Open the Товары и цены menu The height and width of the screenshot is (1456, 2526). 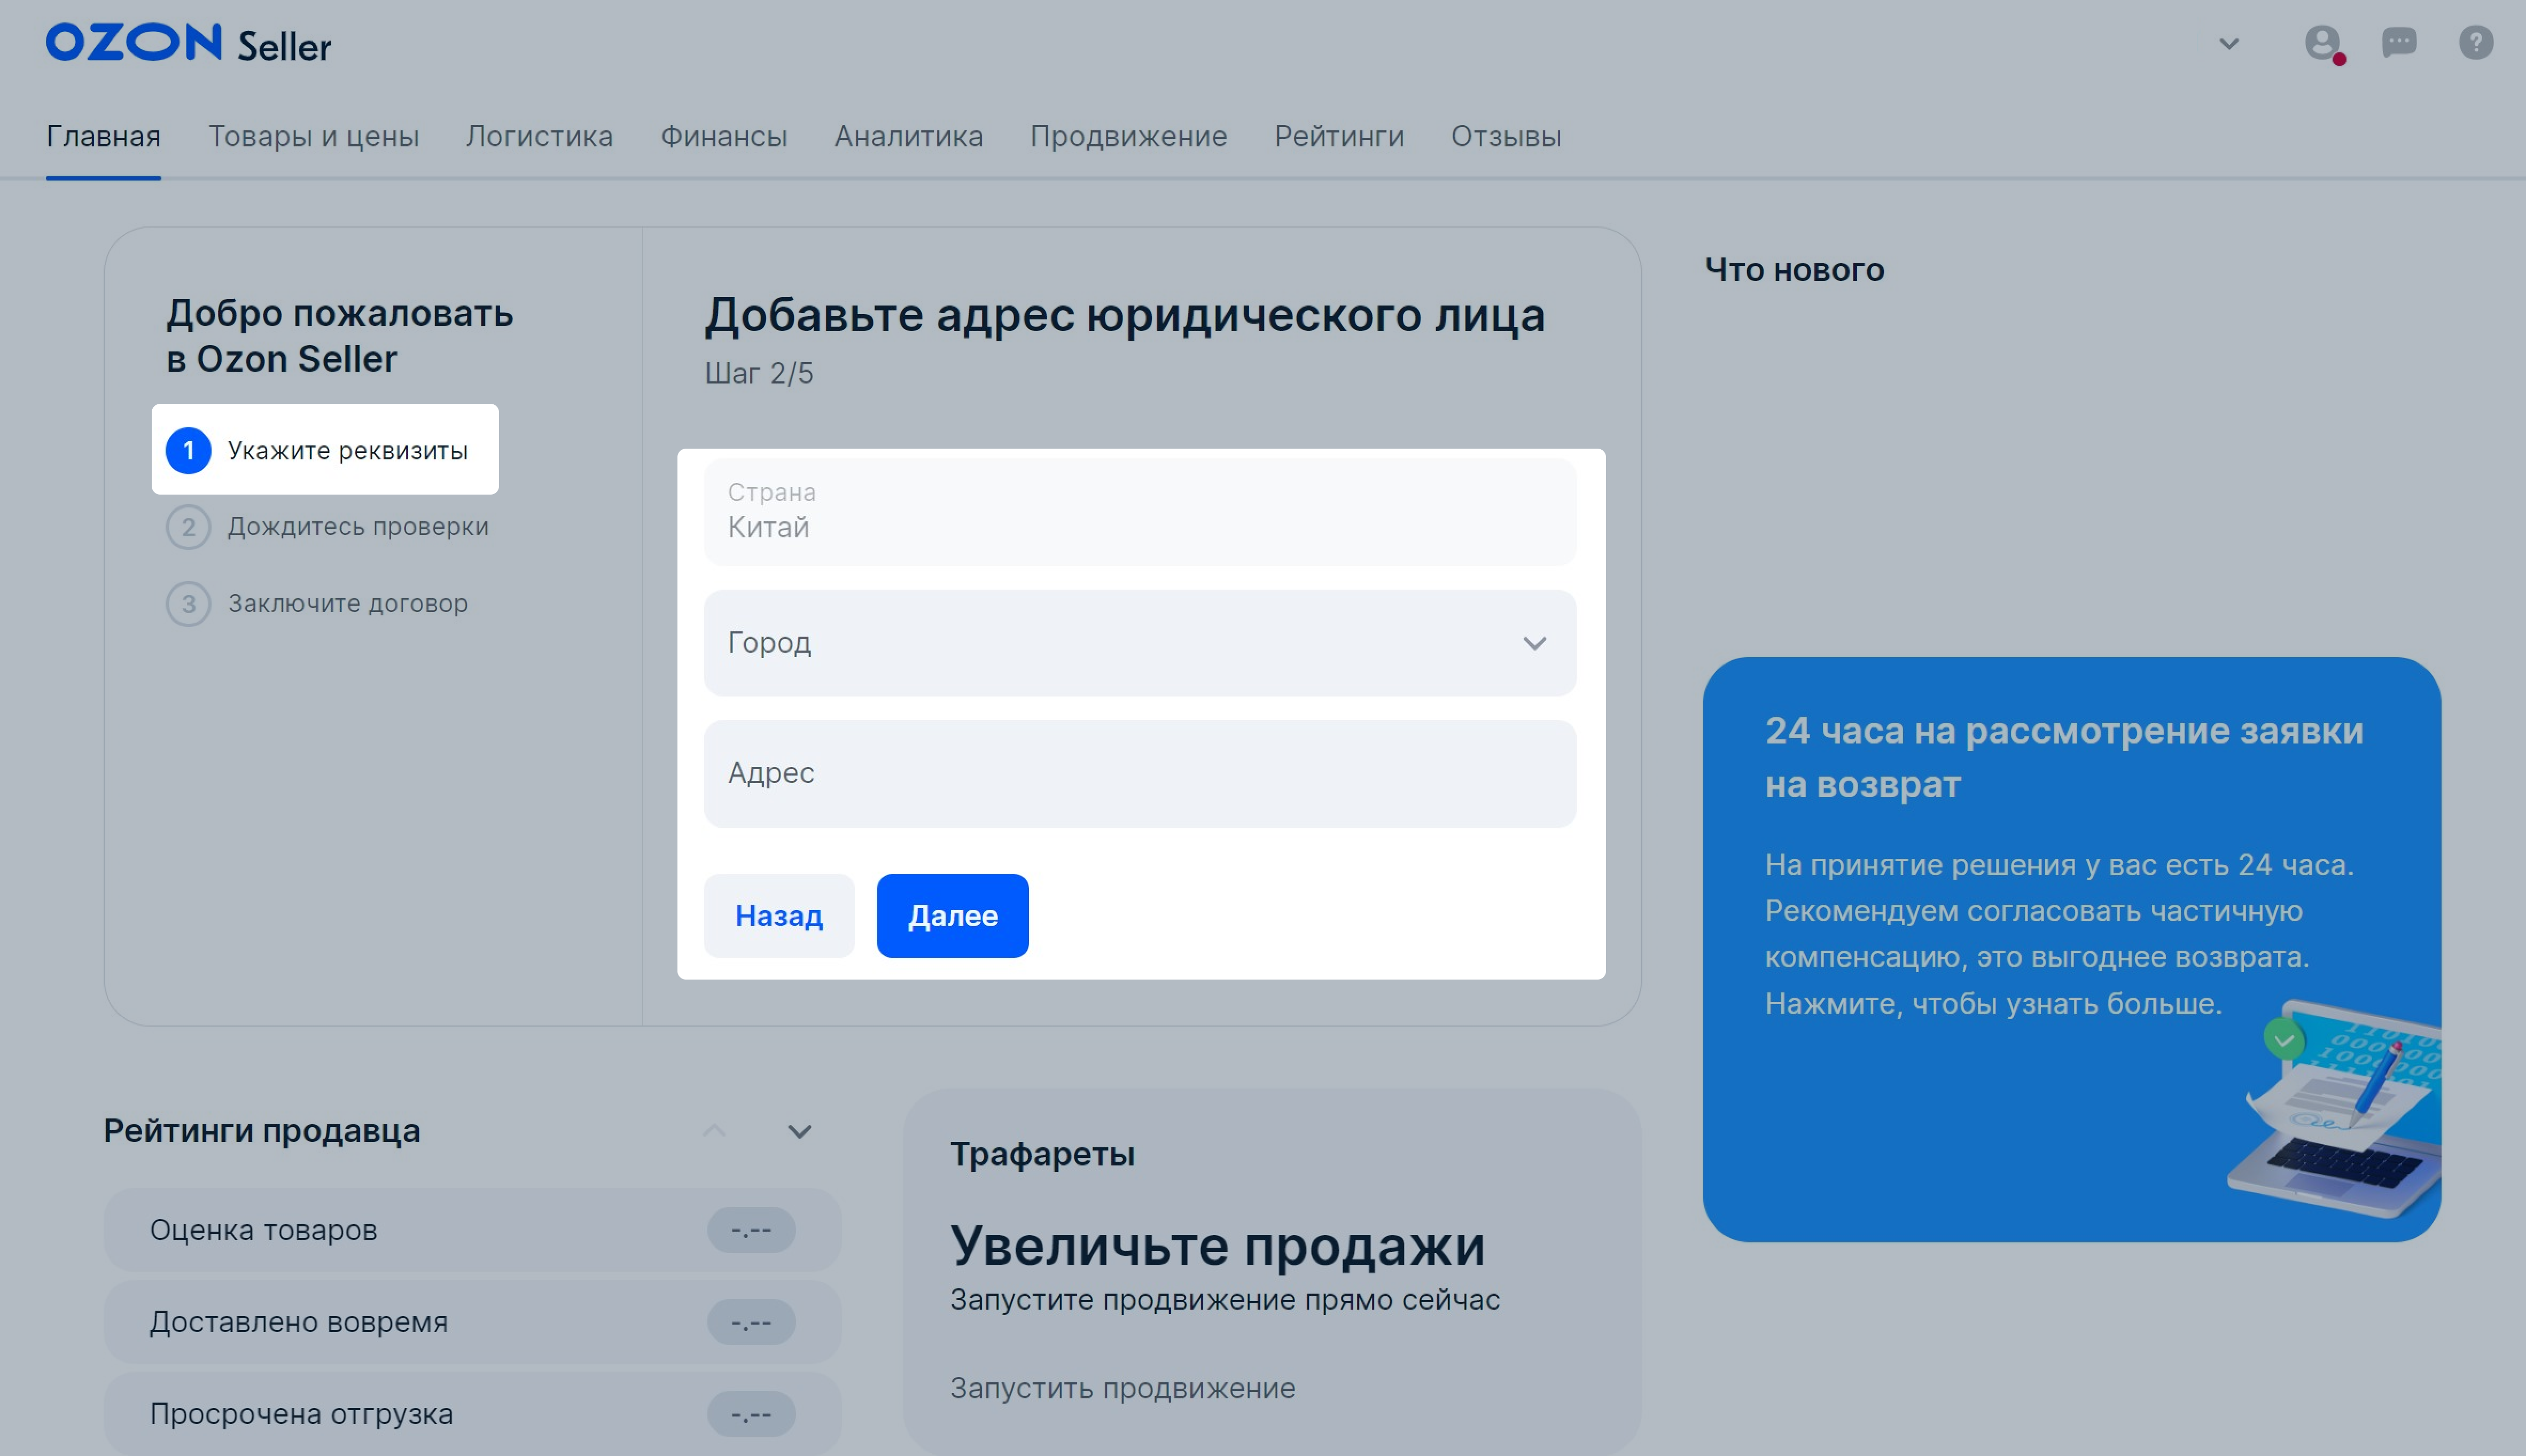313,136
